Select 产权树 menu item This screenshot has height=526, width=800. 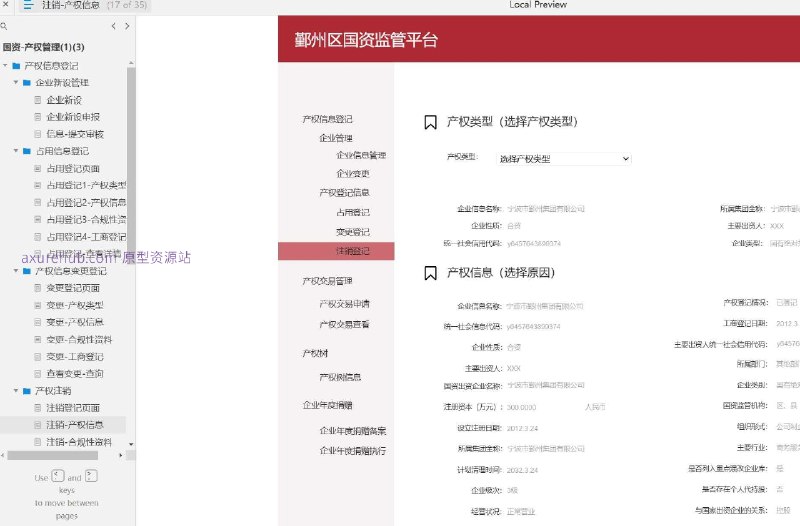click(x=315, y=353)
